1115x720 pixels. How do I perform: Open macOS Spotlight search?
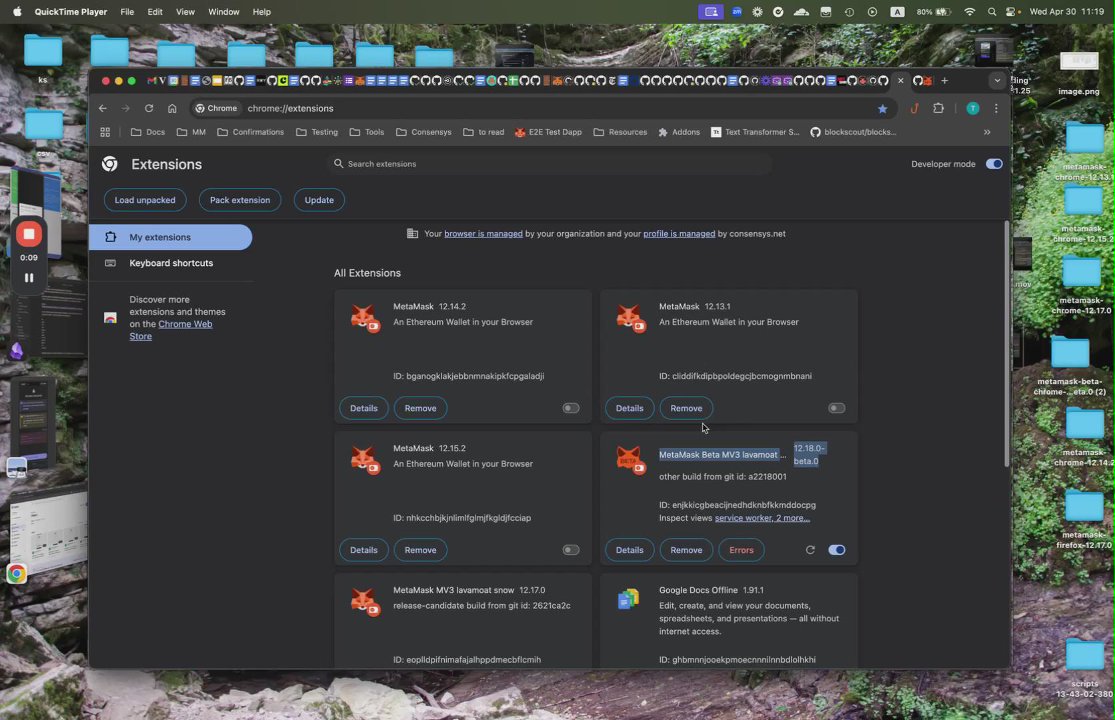pos(992,12)
